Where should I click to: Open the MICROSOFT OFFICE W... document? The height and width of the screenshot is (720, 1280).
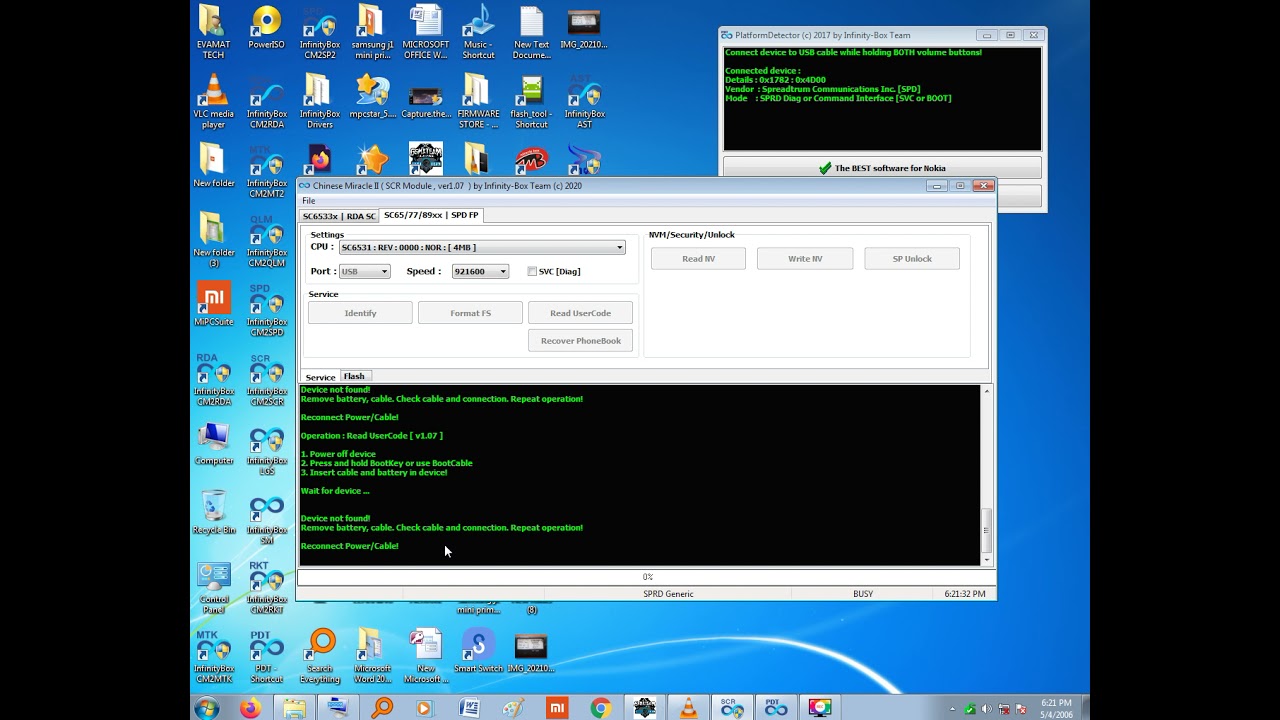click(426, 30)
